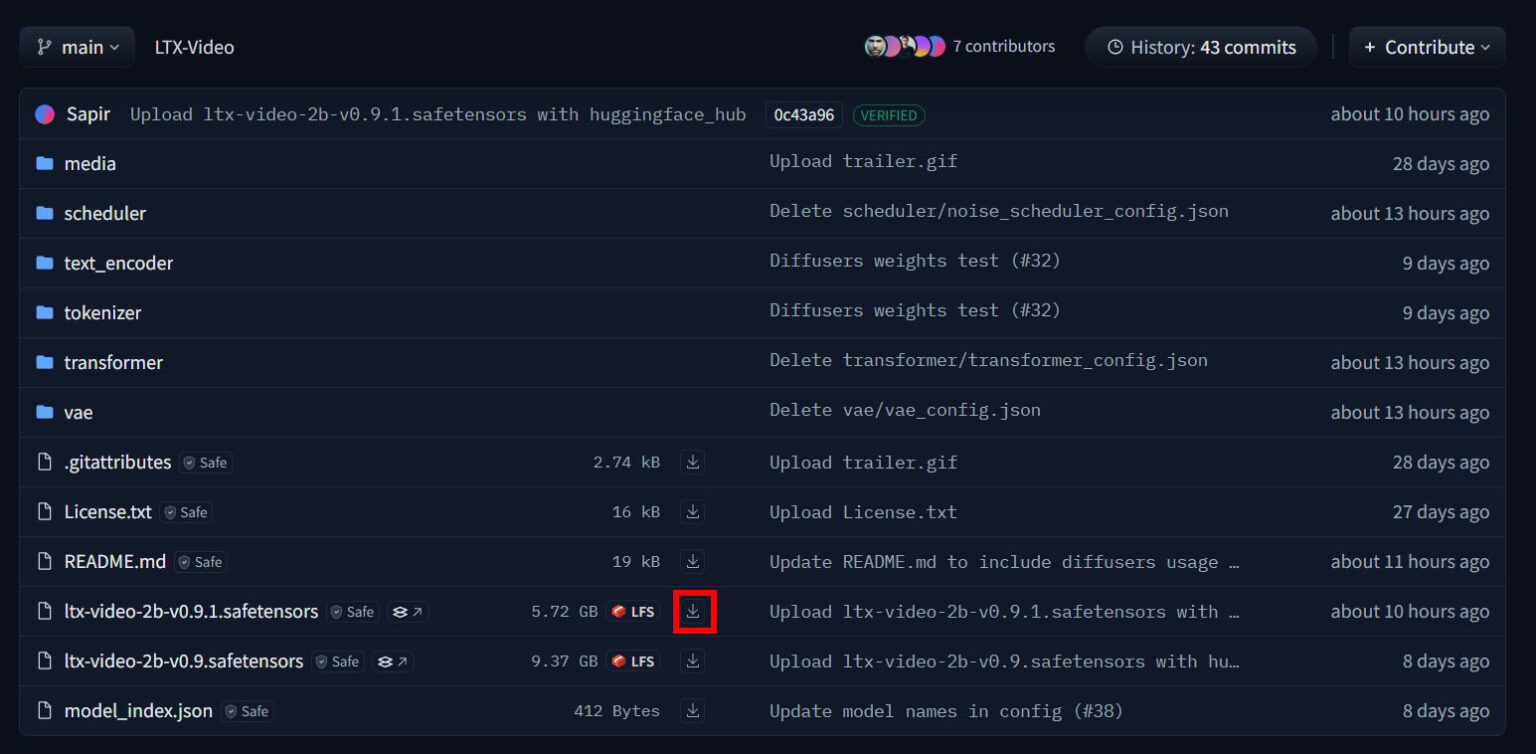This screenshot has width=1536, height=754.
Task: Download the README.md file
Action: [693, 561]
